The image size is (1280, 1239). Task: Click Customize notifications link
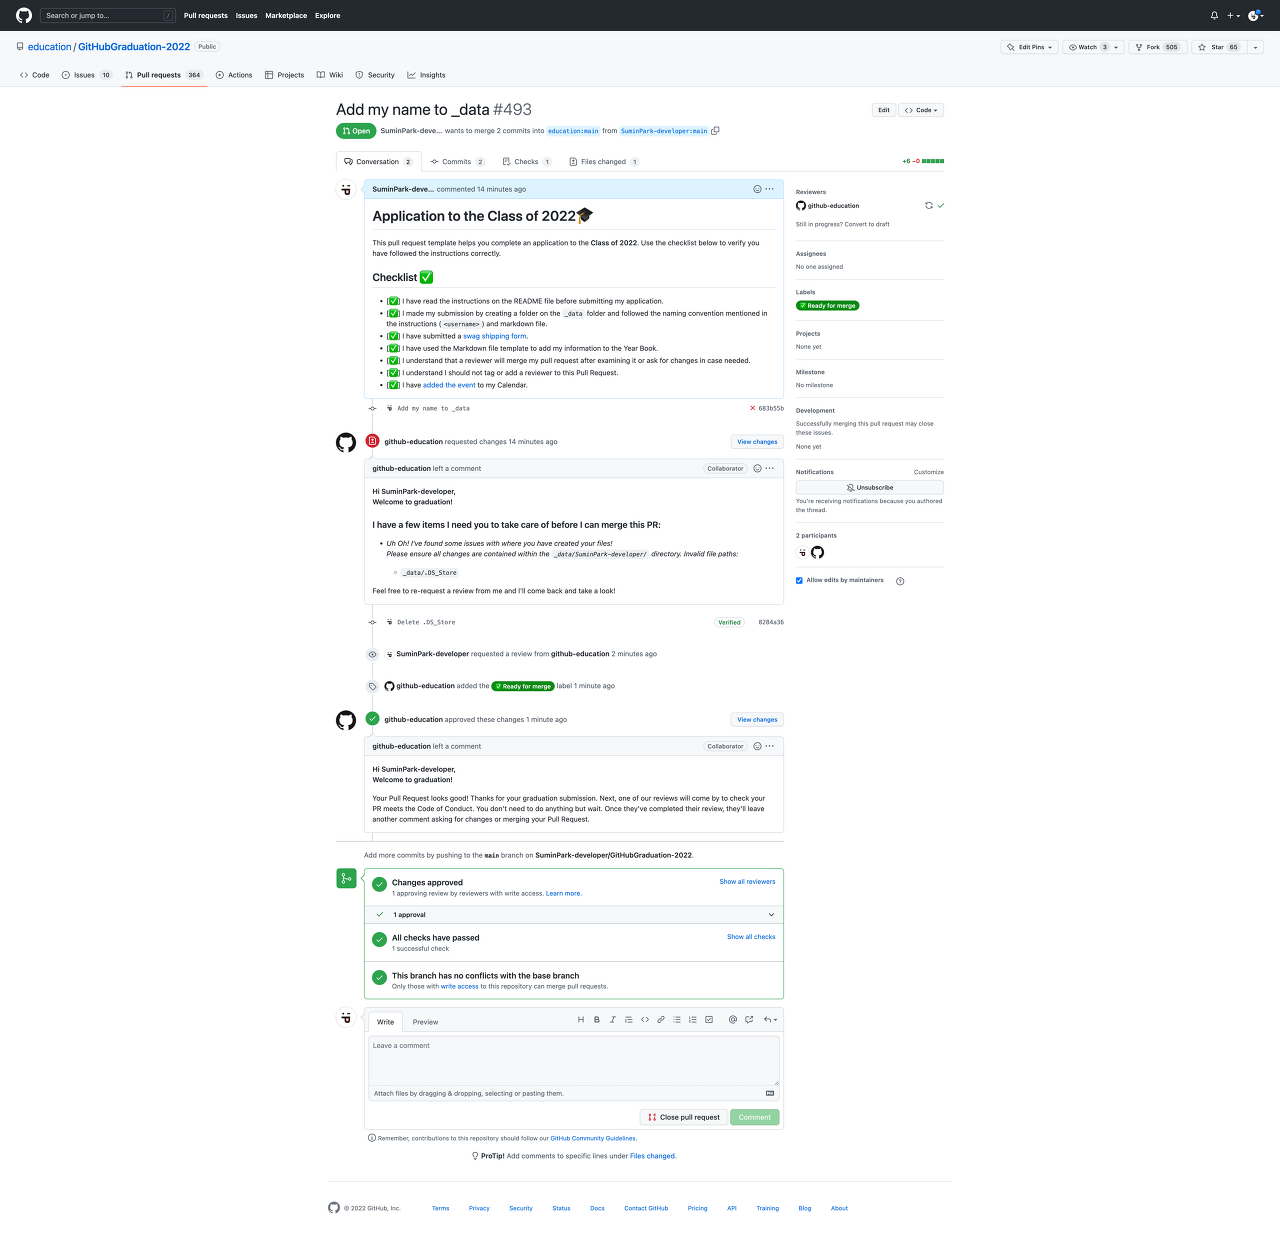[929, 472]
